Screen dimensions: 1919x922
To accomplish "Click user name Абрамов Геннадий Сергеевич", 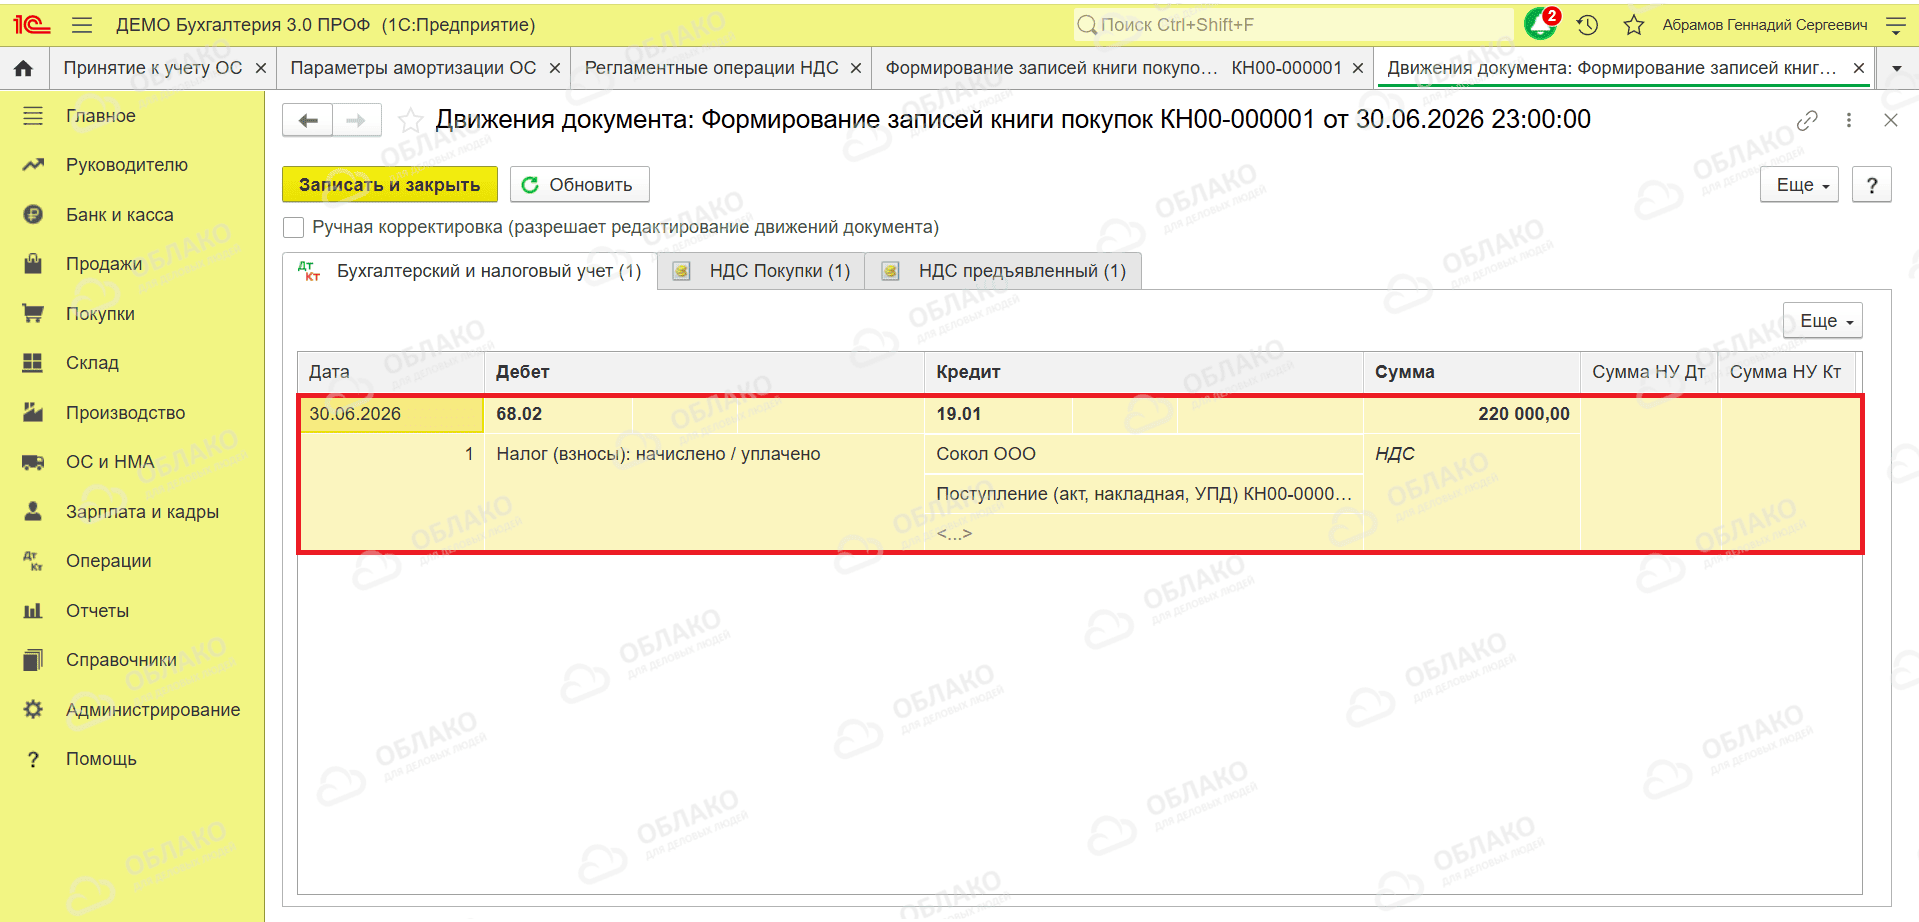I will click(1765, 25).
